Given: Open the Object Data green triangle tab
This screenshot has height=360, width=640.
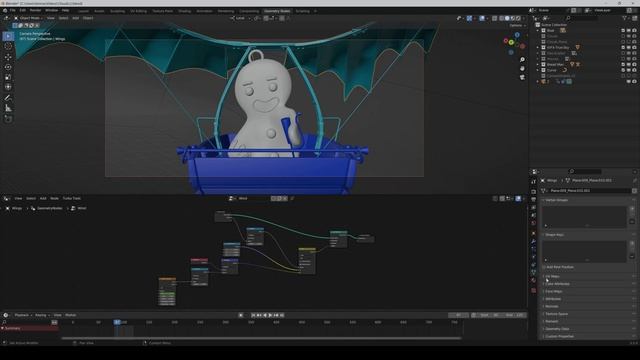Looking at the screenshot, I should tap(533, 272).
